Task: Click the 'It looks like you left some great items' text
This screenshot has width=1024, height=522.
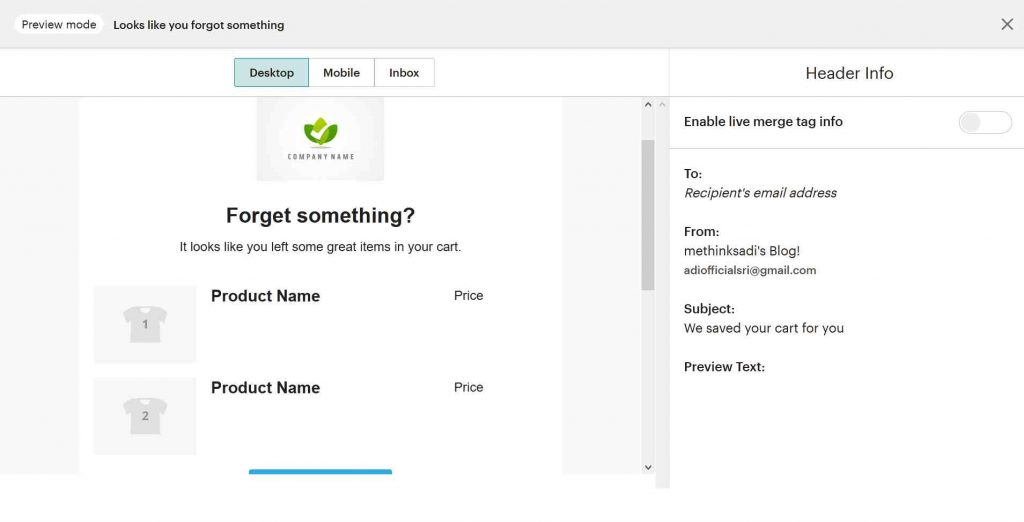Action: (320, 248)
